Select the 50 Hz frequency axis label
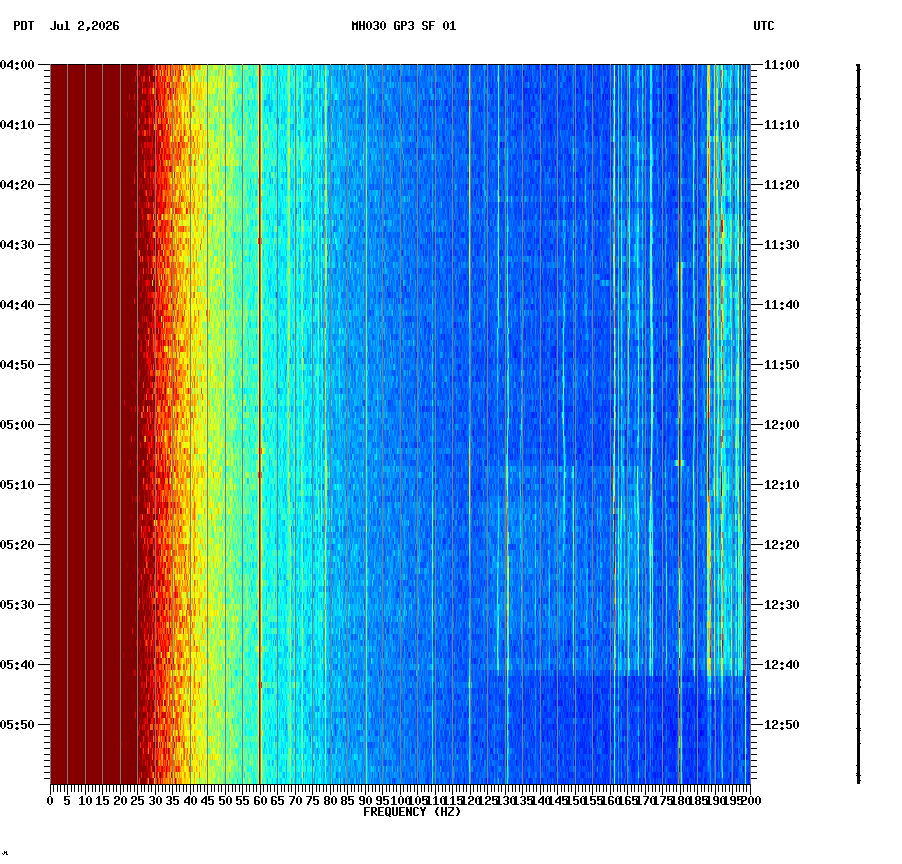The height and width of the screenshot is (864, 902). pos(225,801)
